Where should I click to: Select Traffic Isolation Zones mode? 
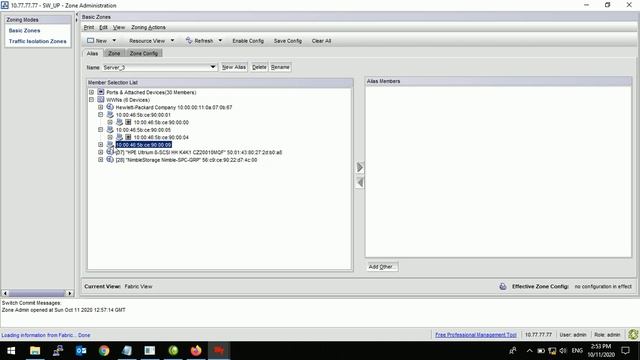coord(38,41)
